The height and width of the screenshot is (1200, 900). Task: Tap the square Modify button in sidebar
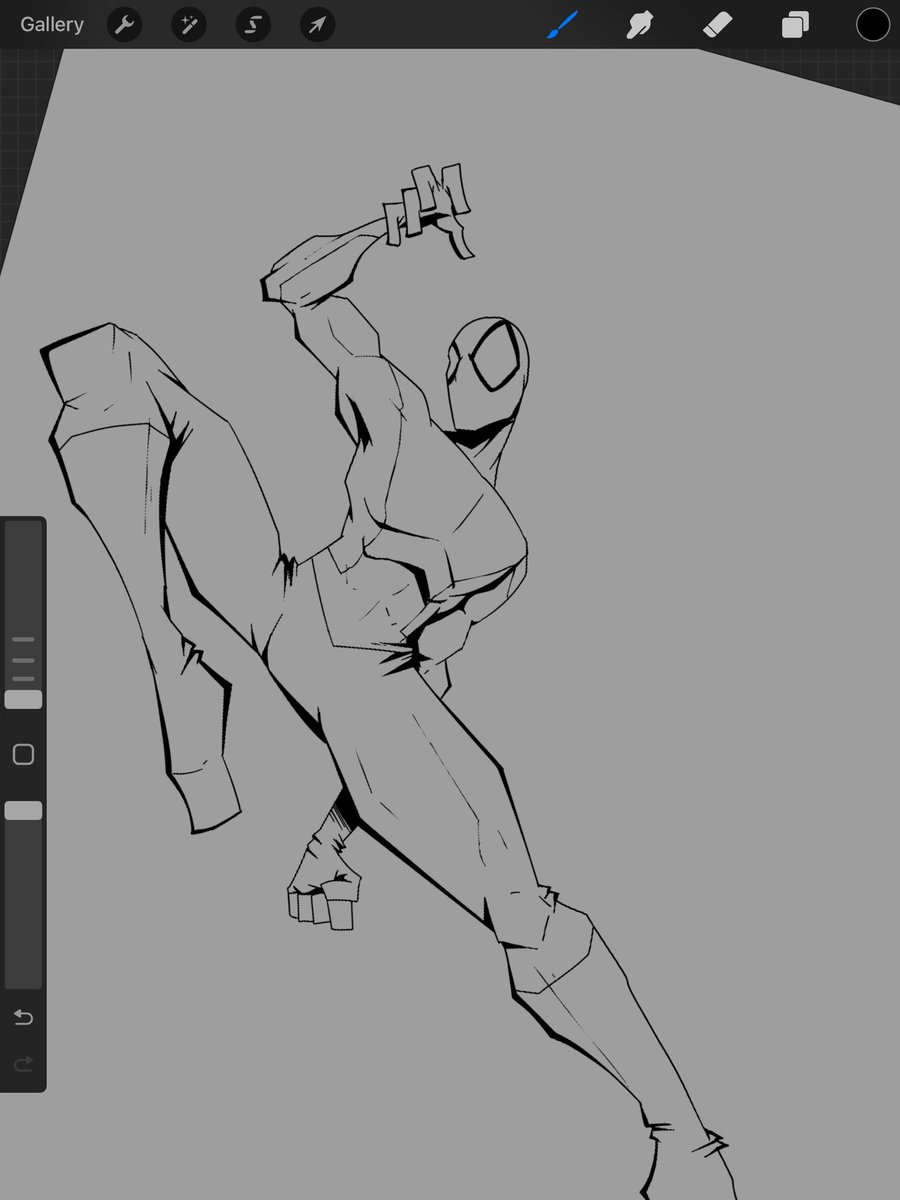(23, 754)
